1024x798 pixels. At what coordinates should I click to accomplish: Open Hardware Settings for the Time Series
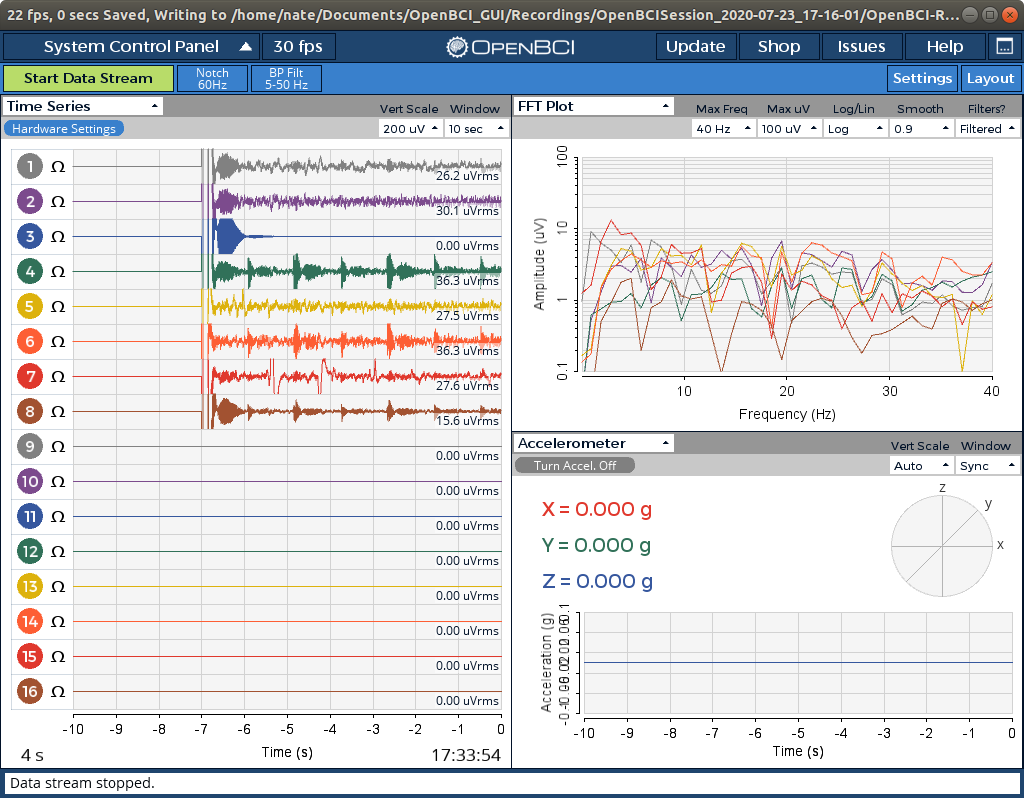[x=64, y=128]
